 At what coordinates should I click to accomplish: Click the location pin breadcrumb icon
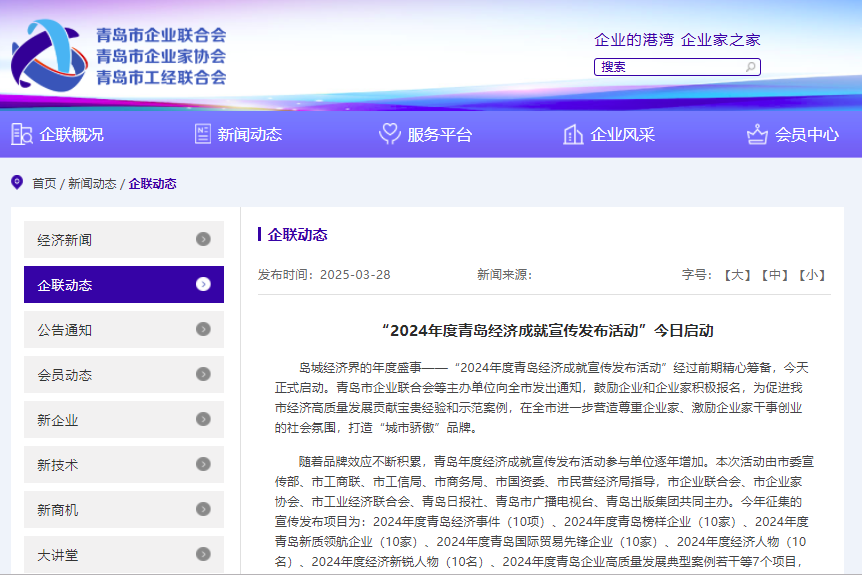click(16, 182)
